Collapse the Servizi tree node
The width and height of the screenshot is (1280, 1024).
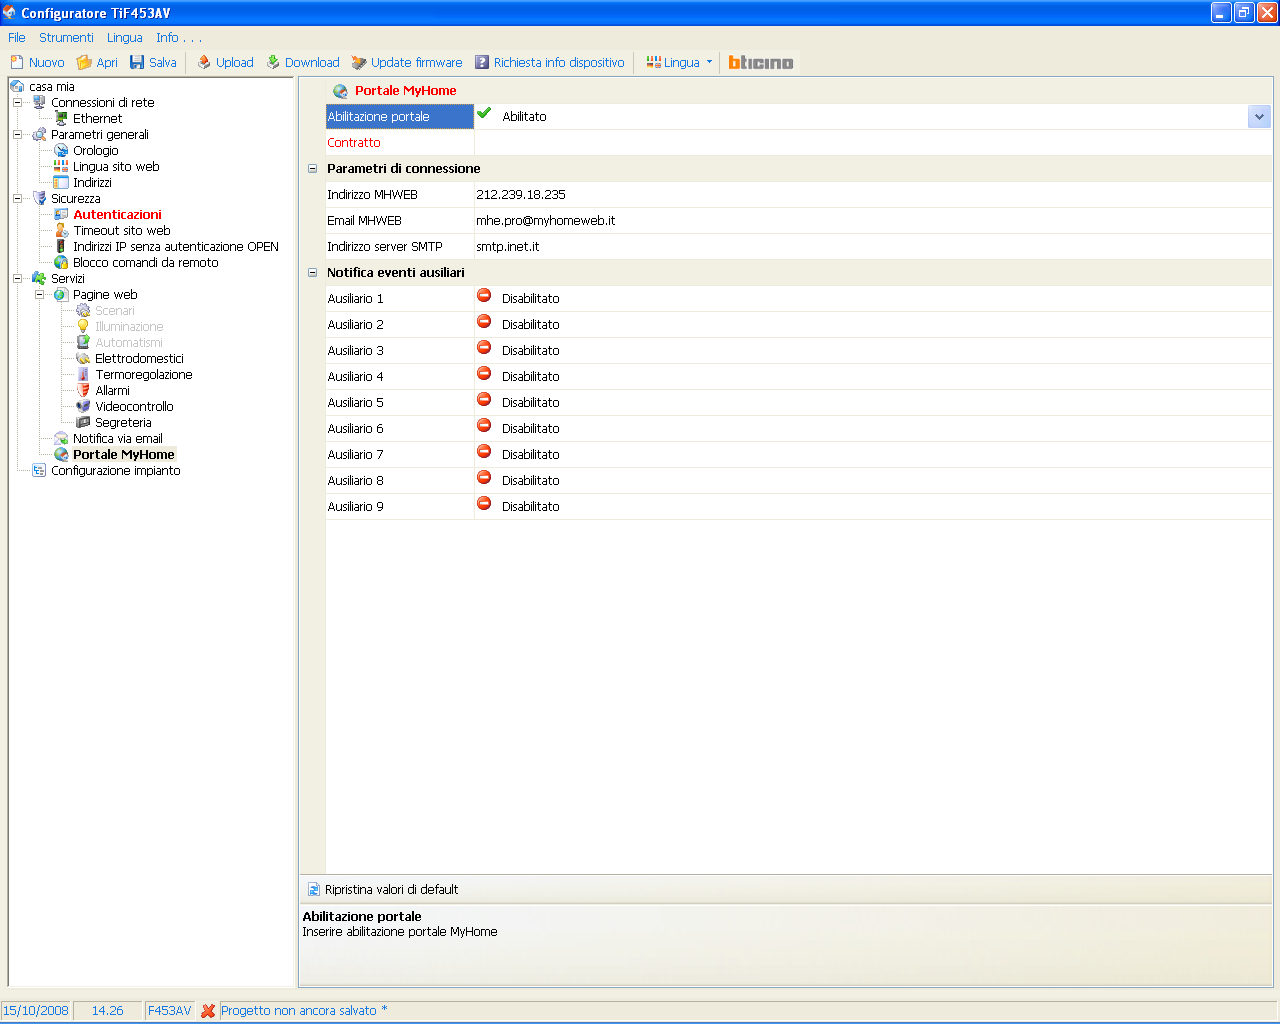pyautogui.click(x=17, y=278)
